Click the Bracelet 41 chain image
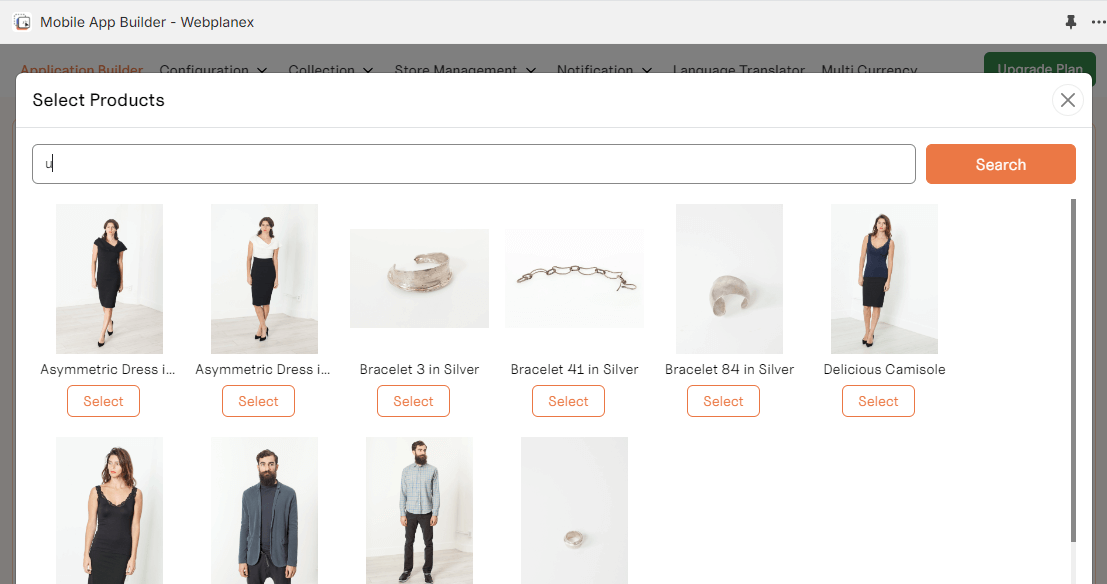Viewport: 1107px width, 584px height. [574, 278]
